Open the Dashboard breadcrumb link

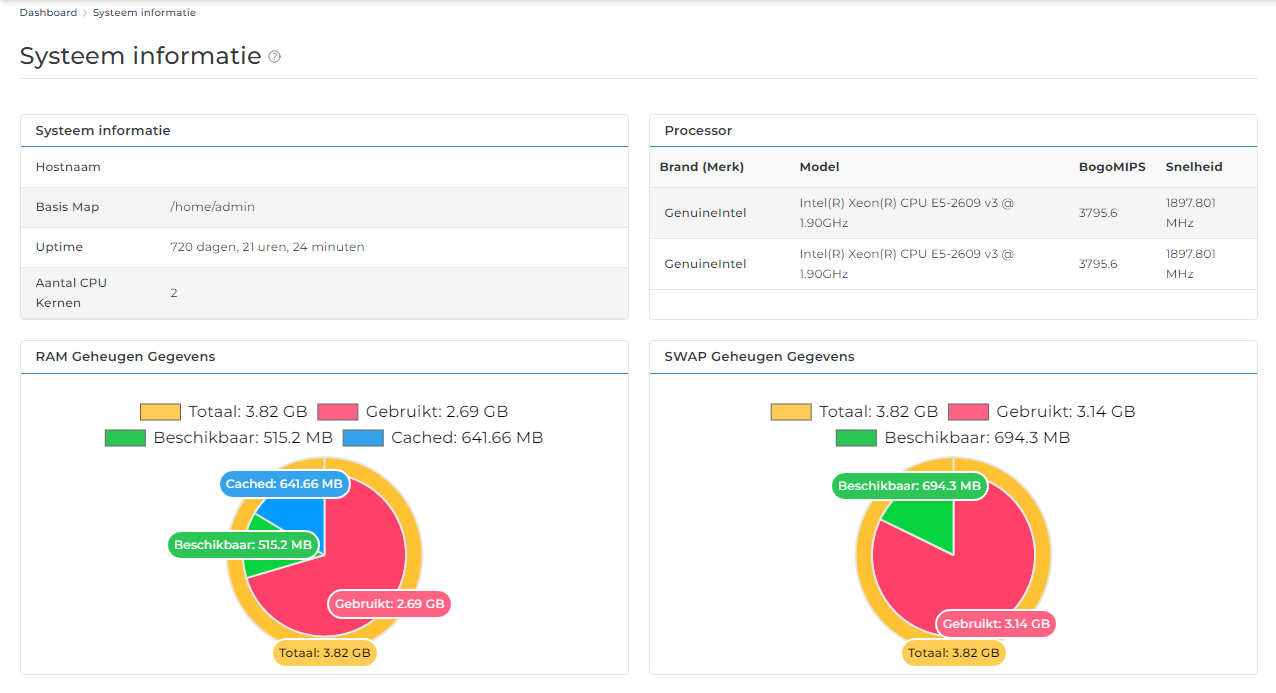coord(48,13)
